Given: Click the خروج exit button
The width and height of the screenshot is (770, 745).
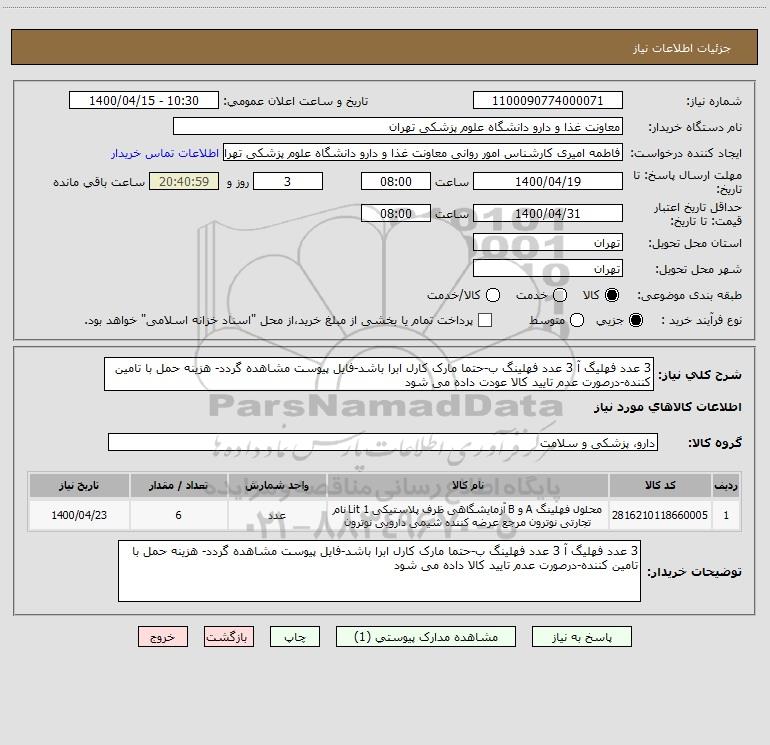Looking at the screenshot, I should point(163,637).
